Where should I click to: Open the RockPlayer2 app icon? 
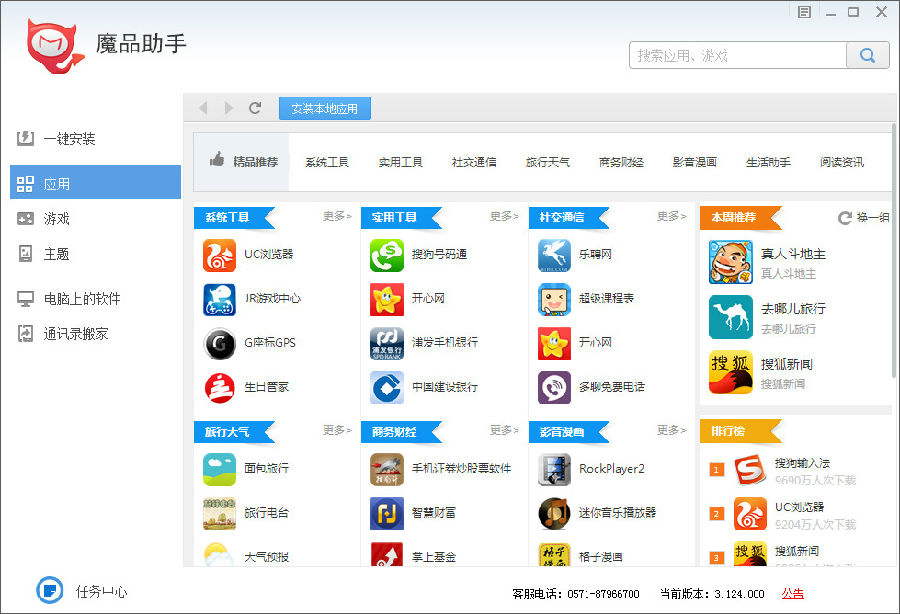[x=554, y=469]
